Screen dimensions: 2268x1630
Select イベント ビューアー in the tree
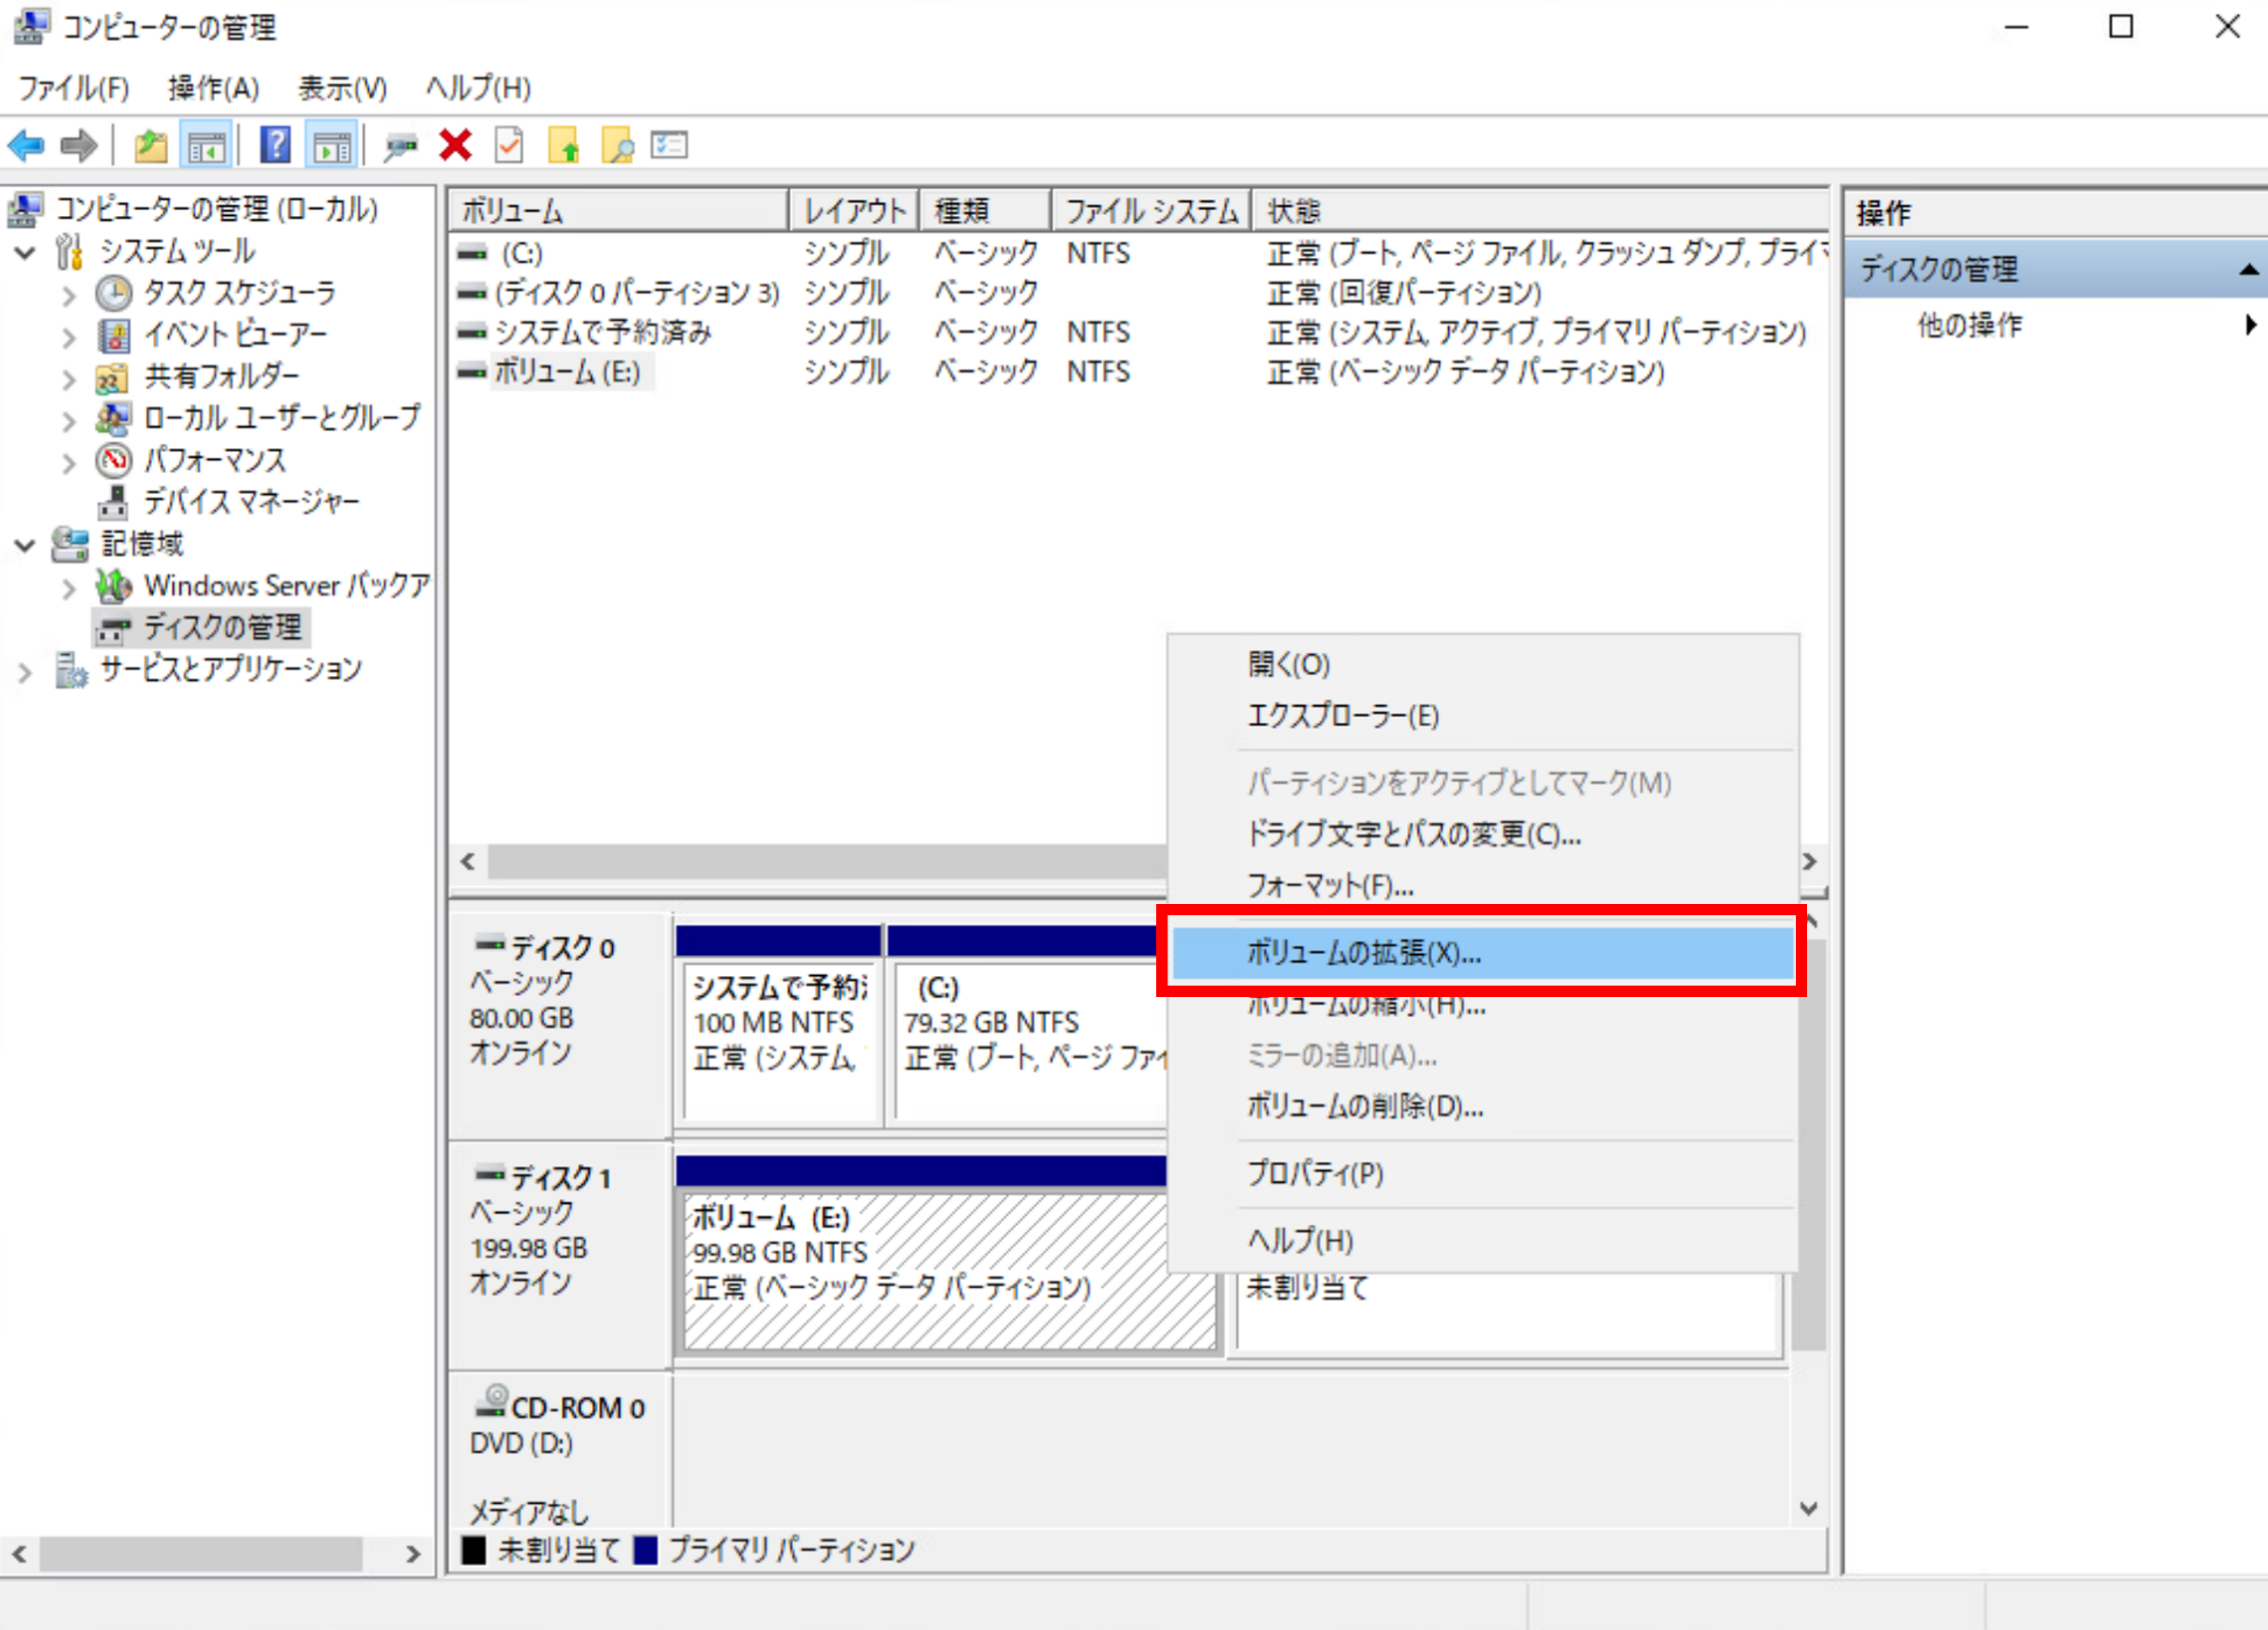235,334
